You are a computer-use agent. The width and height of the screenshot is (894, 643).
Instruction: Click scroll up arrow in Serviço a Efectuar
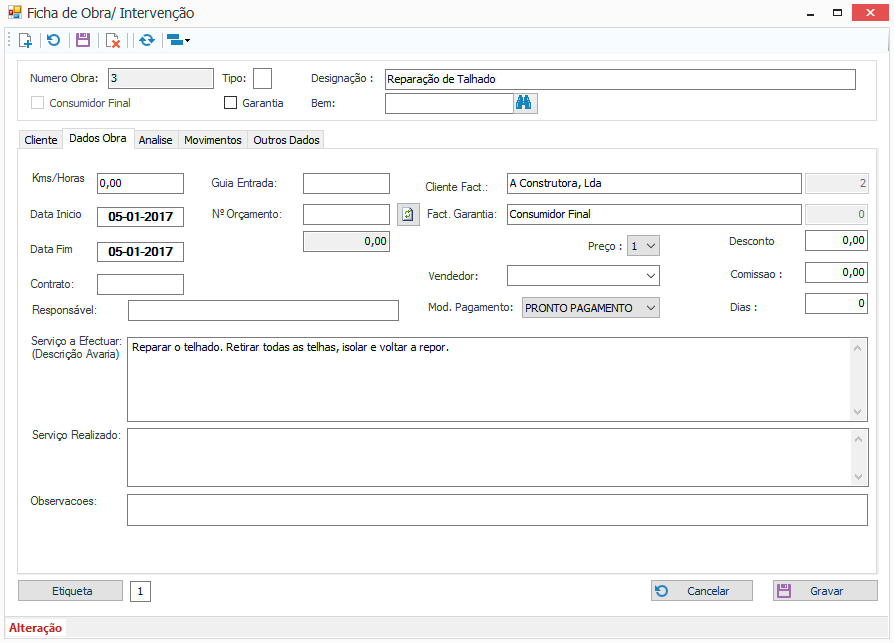click(x=858, y=348)
